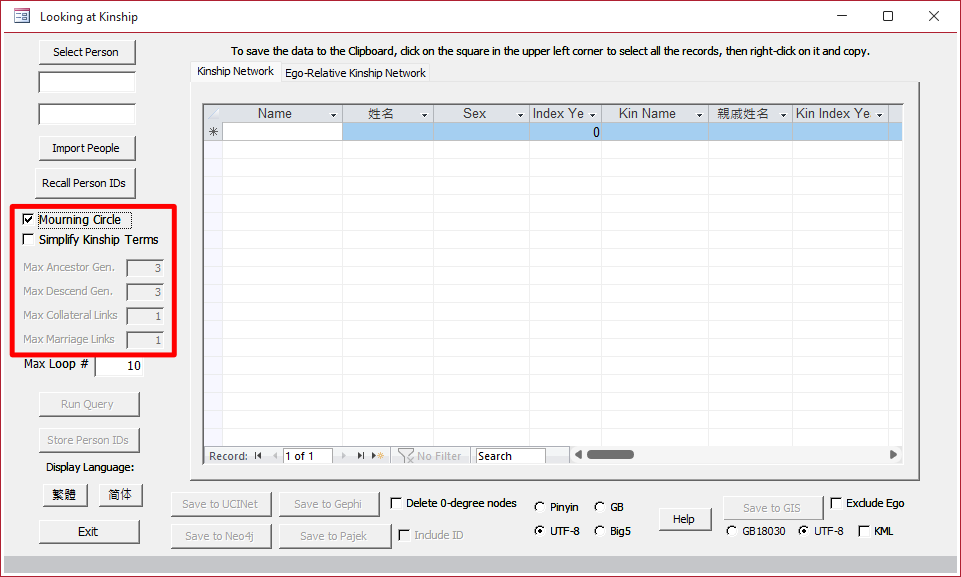Check the Exclude Ego option
Image resolution: width=961 pixels, height=577 pixels.
[x=836, y=504]
